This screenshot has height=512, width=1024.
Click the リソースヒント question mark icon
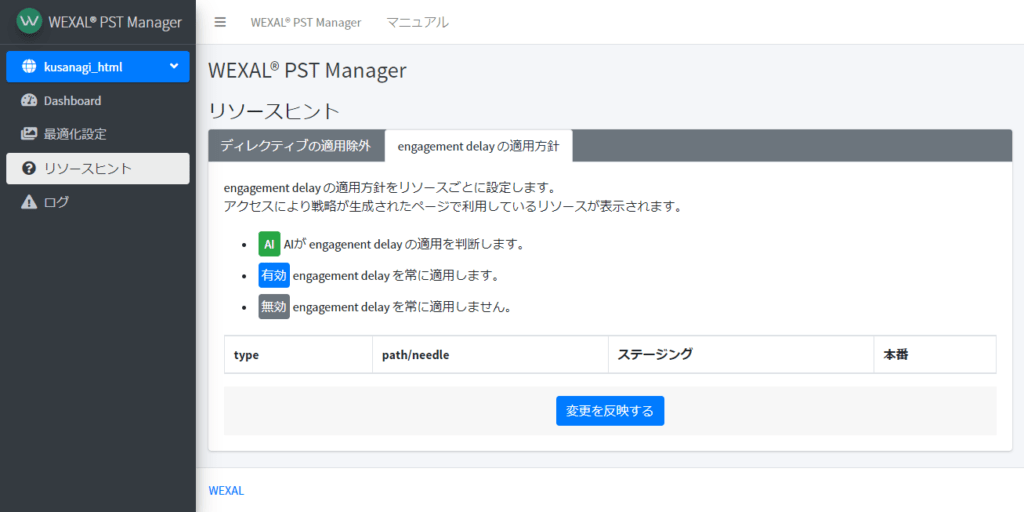pos(29,168)
